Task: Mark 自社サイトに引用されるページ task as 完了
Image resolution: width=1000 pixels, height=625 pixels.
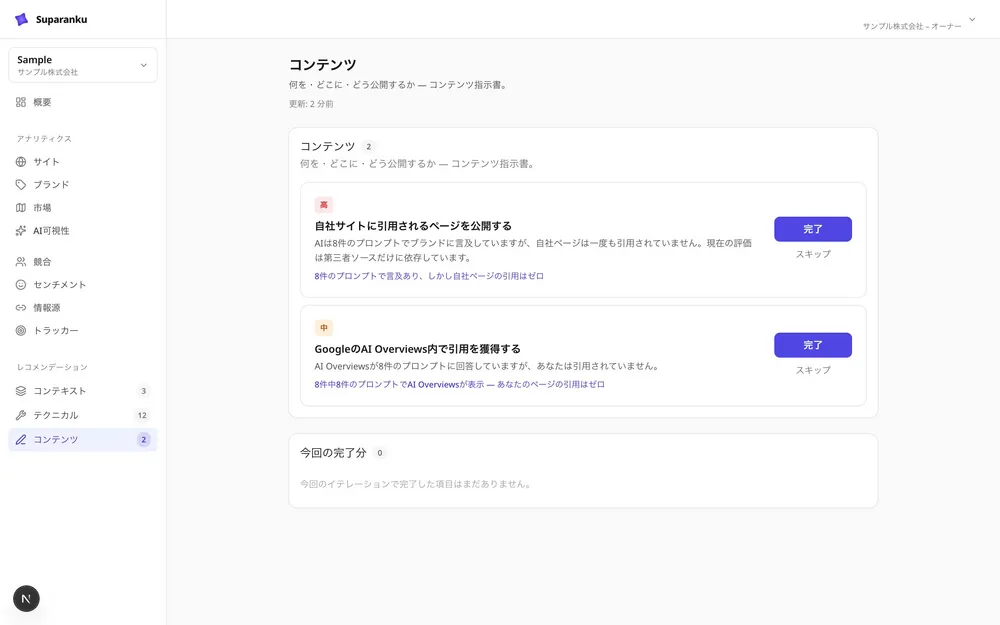Action: coord(812,229)
